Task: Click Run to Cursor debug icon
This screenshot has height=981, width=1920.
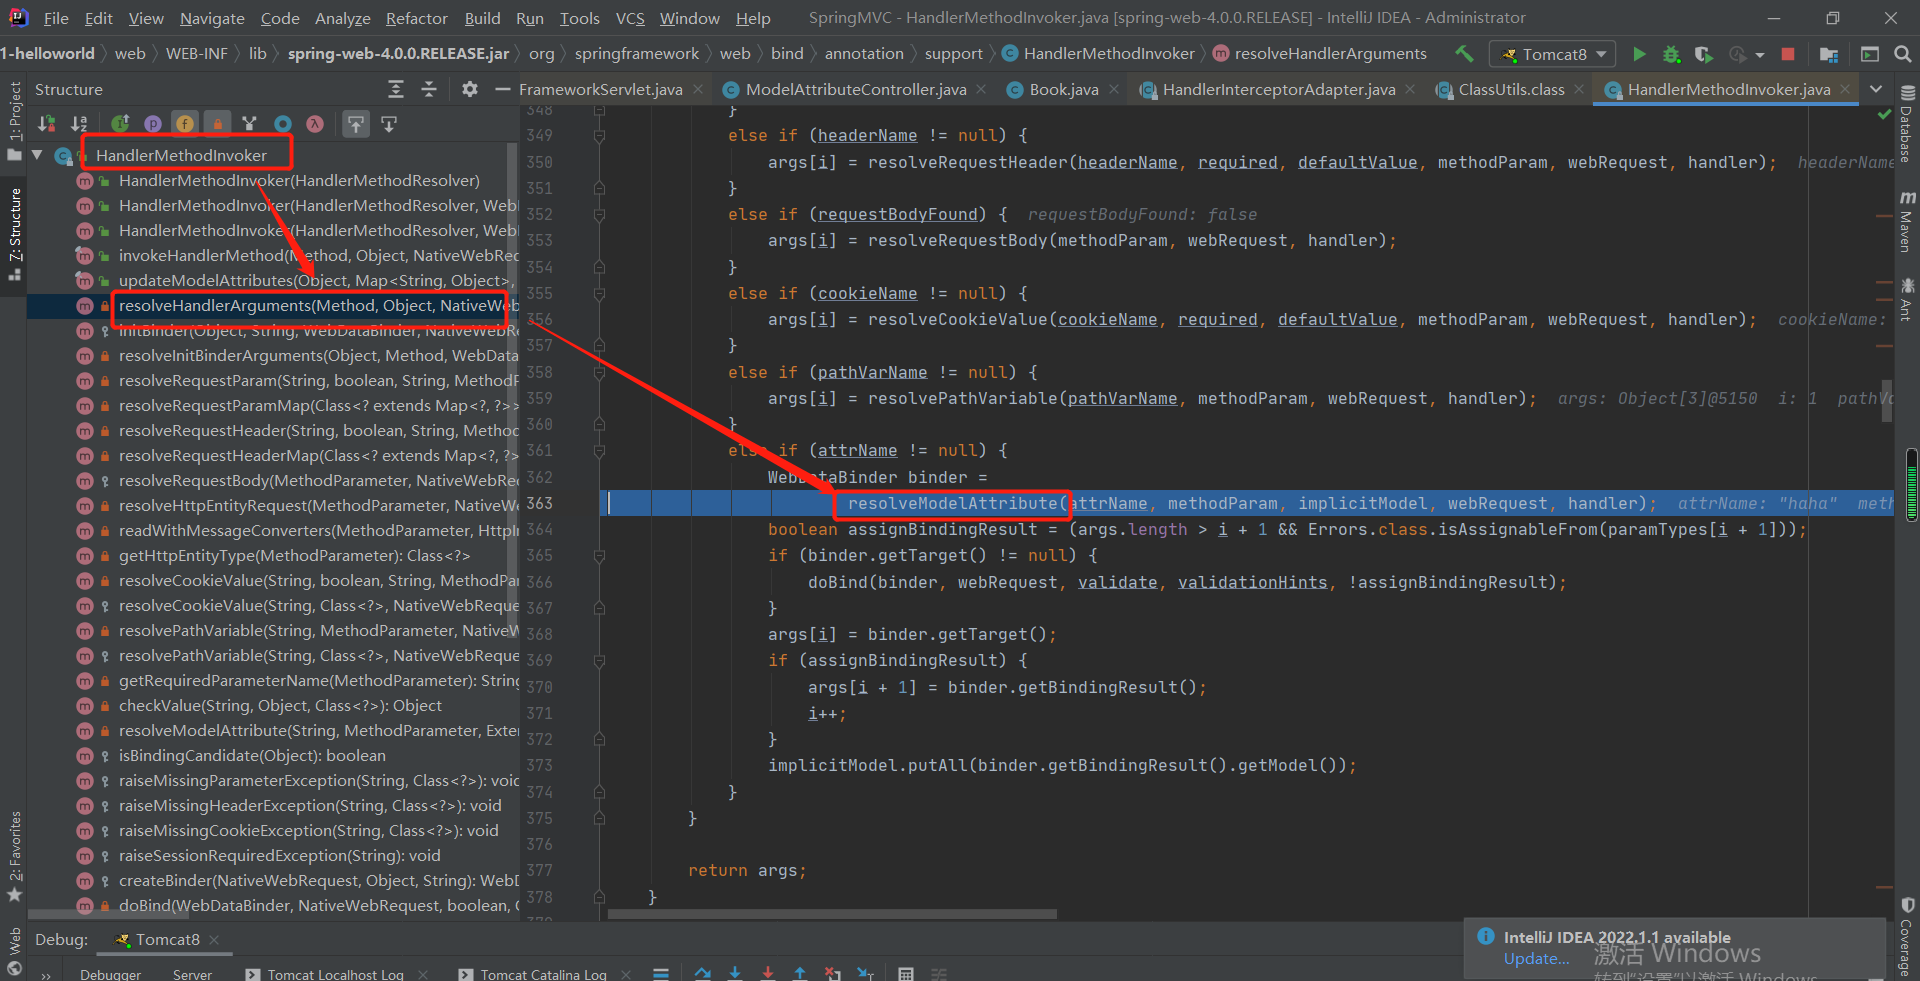Action: [x=865, y=973]
